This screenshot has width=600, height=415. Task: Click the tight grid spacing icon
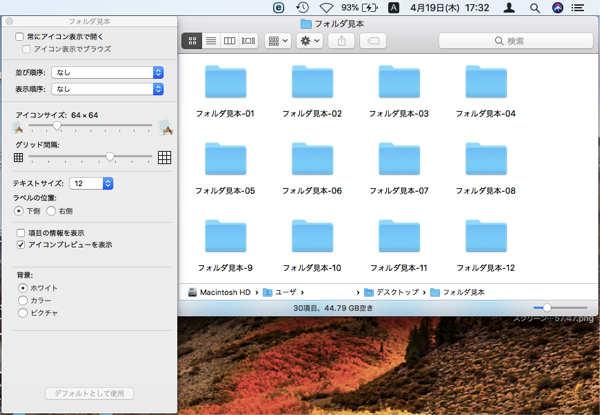[x=18, y=157]
